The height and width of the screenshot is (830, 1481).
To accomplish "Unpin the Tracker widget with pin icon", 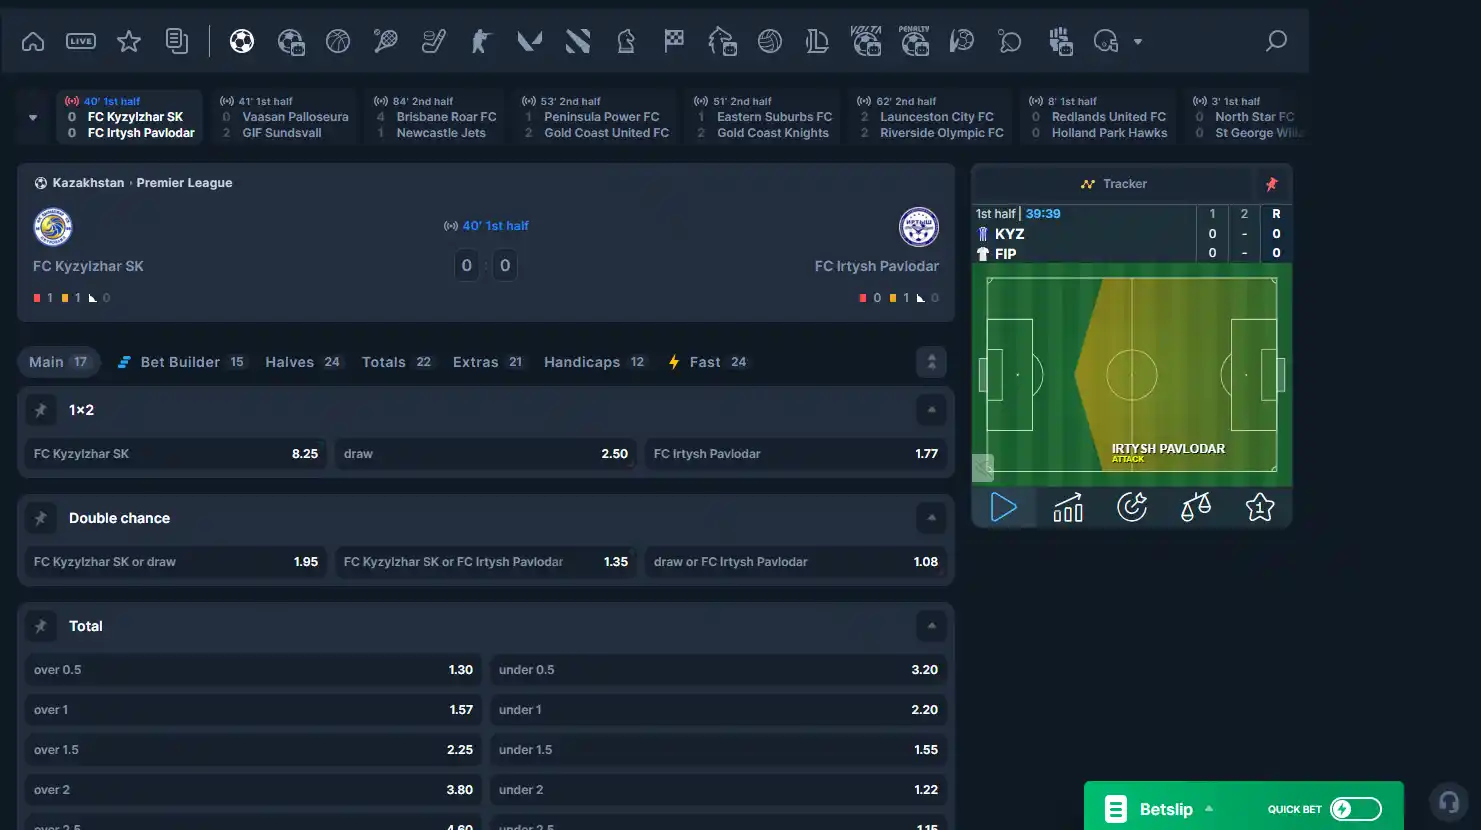I will pyautogui.click(x=1272, y=184).
